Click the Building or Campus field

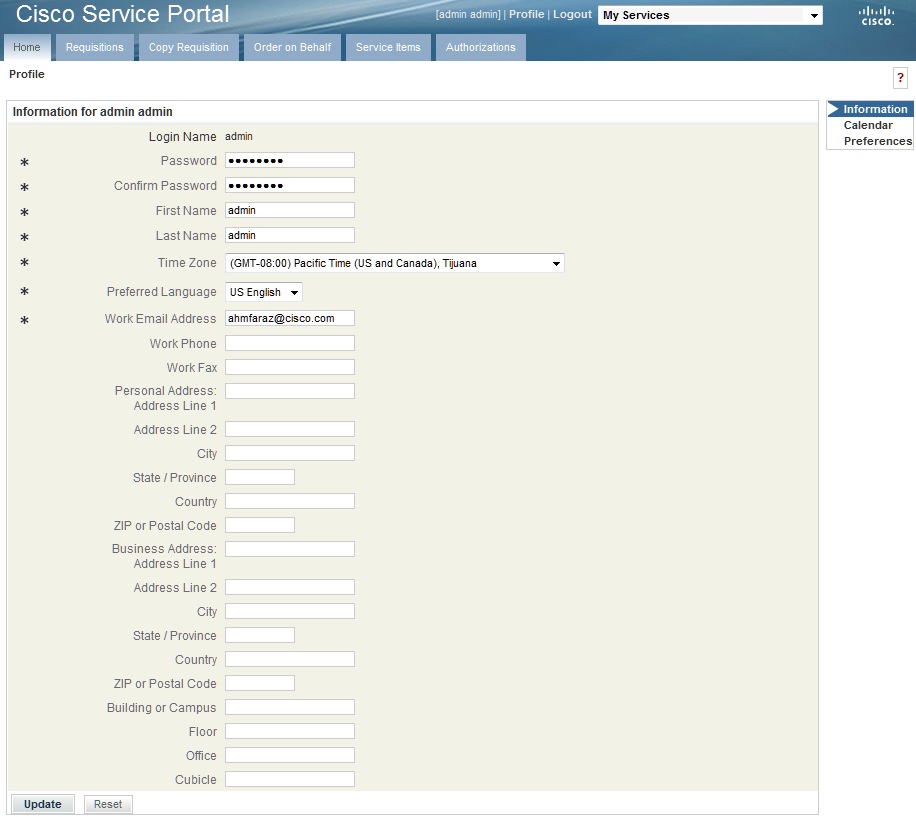pyautogui.click(x=290, y=707)
